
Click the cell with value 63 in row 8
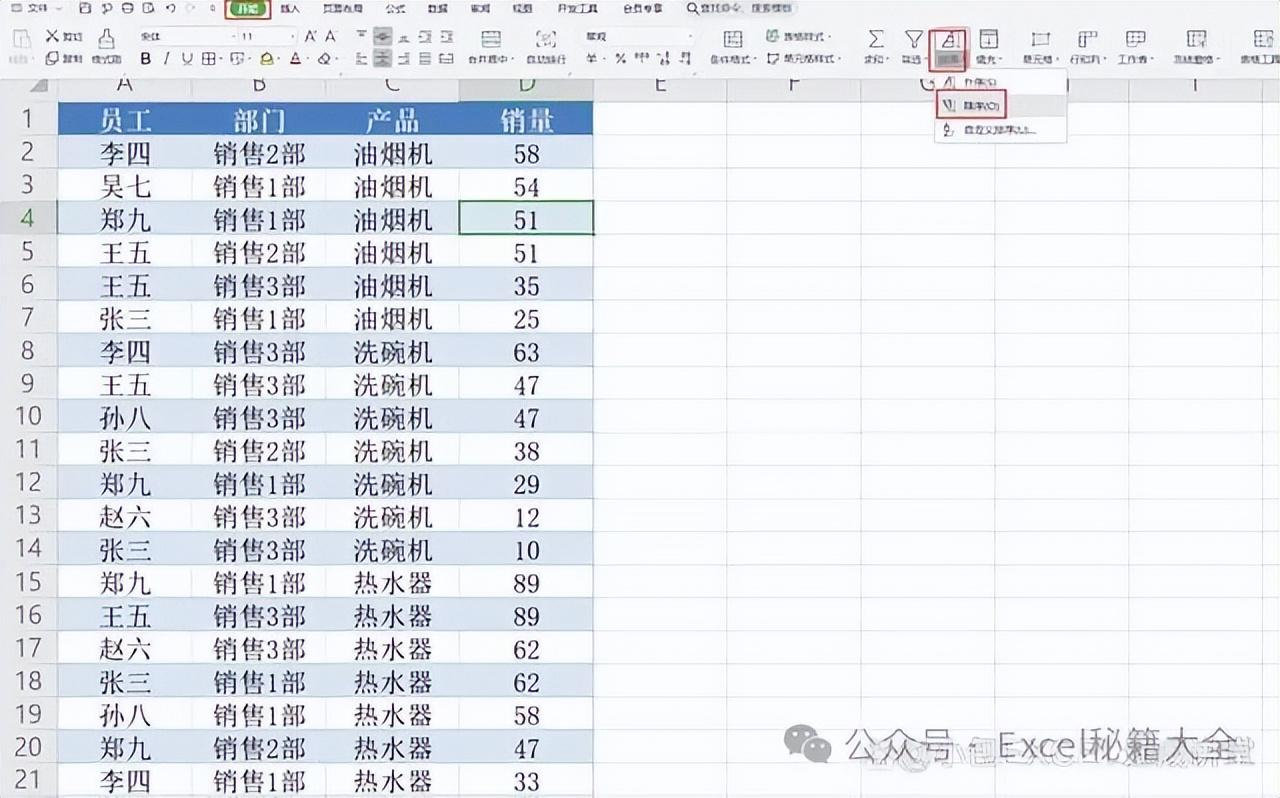click(526, 351)
